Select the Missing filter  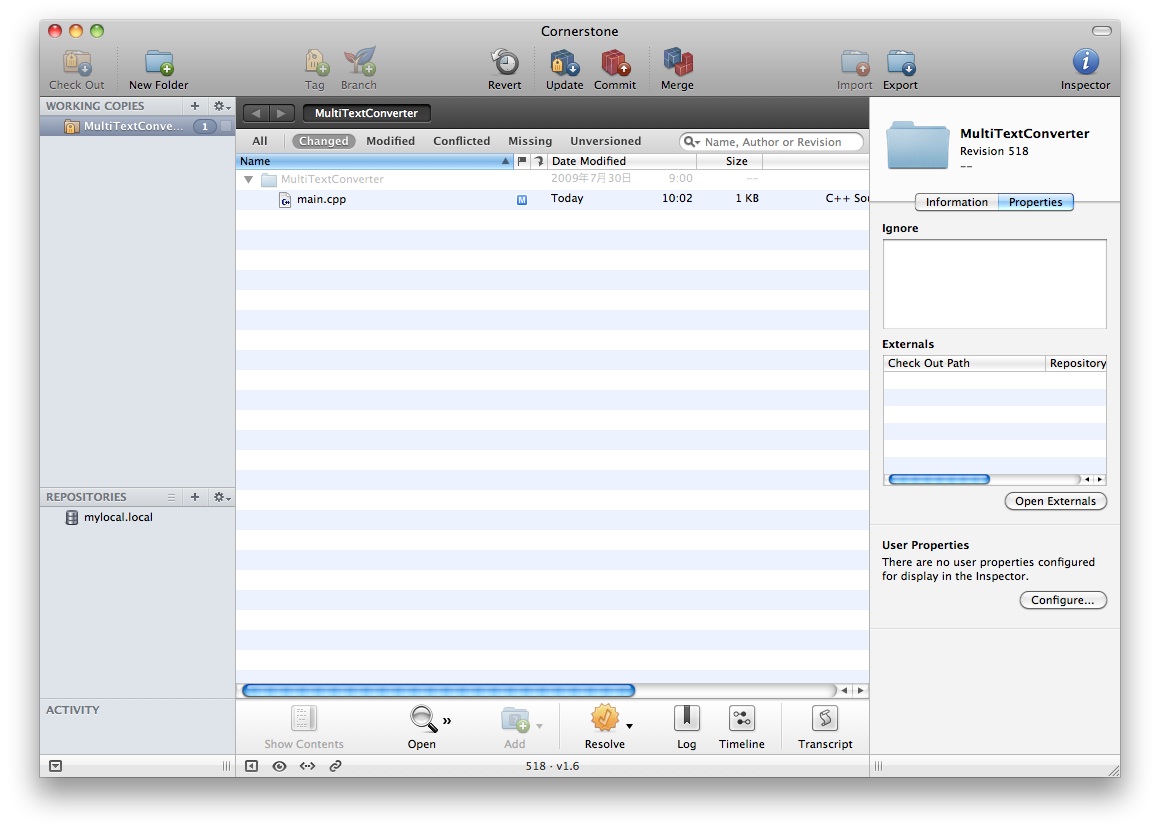pyautogui.click(x=530, y=141)
